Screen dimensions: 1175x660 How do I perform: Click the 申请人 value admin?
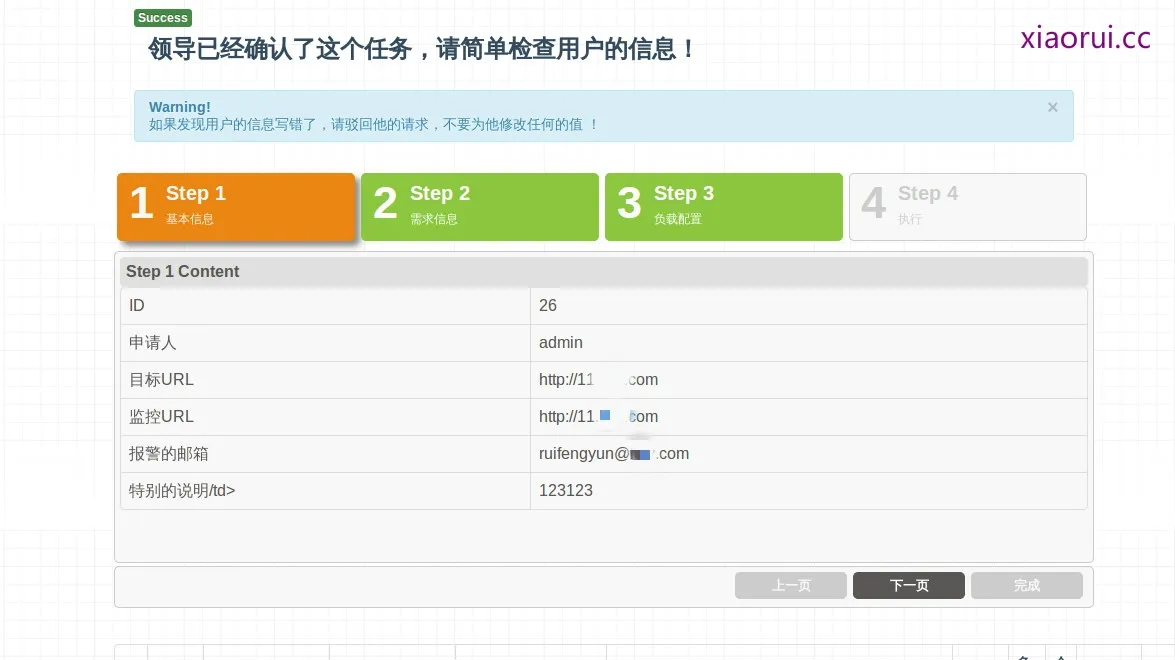click(561, 342)
